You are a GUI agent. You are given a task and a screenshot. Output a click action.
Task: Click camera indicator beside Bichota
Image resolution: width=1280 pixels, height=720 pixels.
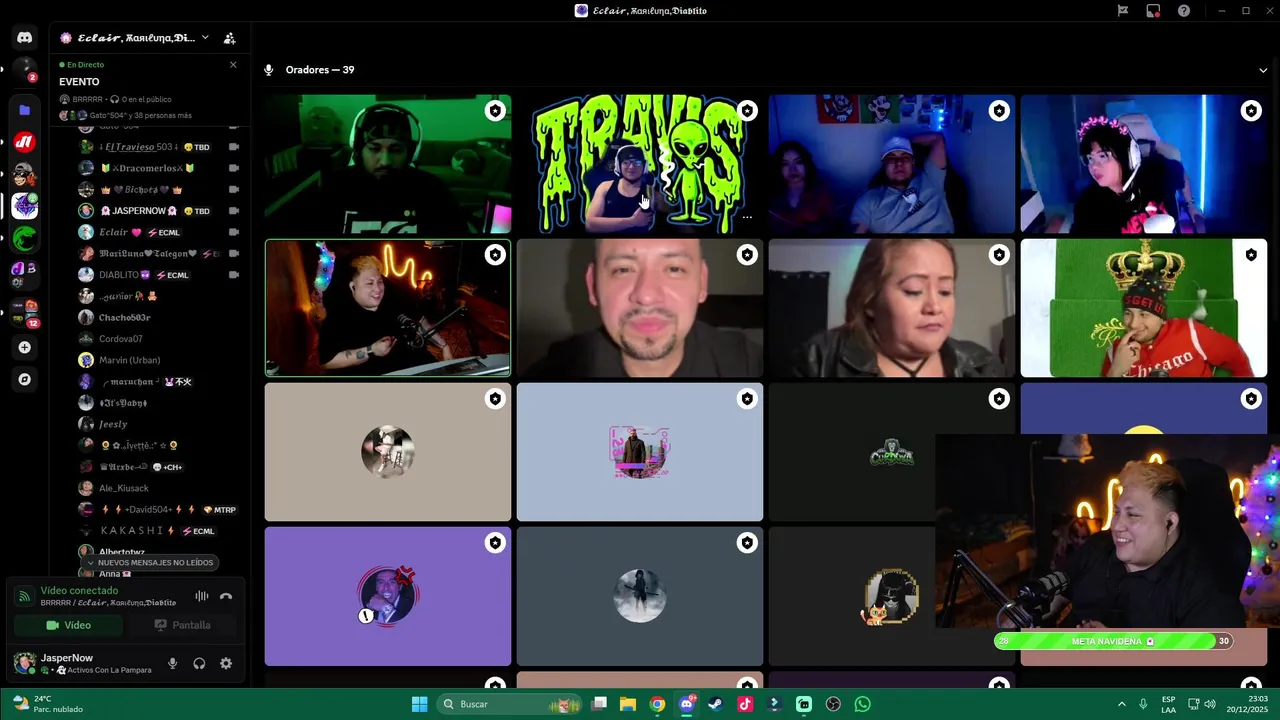(234, 189)
